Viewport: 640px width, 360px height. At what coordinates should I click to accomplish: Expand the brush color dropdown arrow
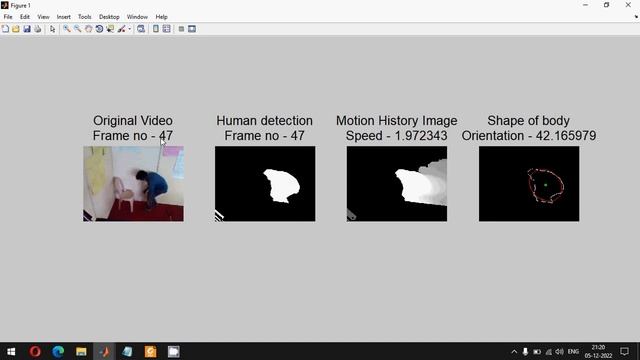(x=129, y=29)
